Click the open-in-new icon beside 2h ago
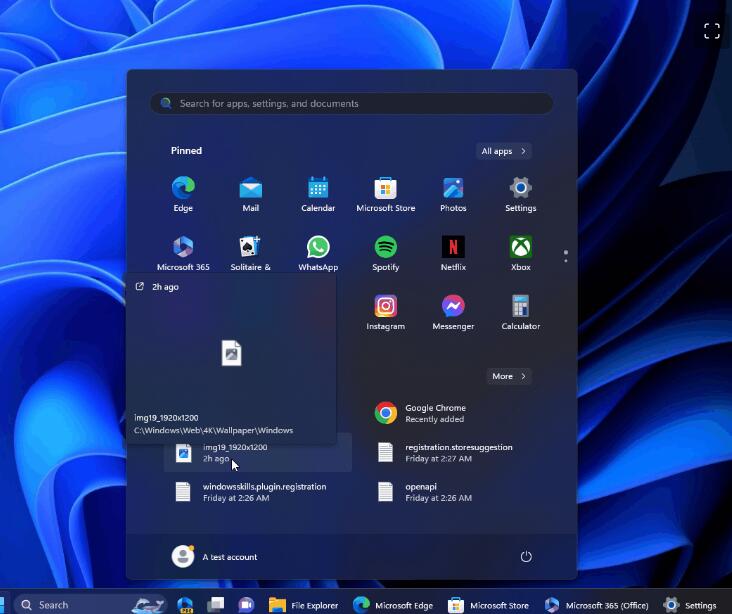This screenshot has height=614, width=732. [x=140, y=286]
